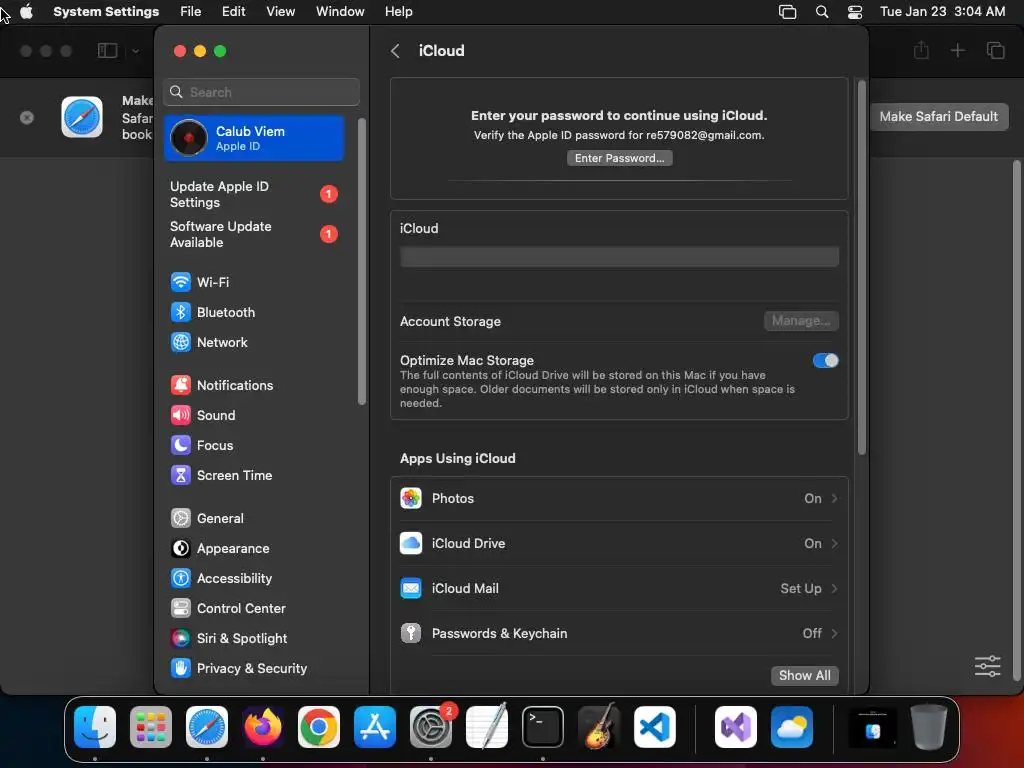This screenshot has width=1024, height=768.
Task: Click Manage account storage button
Action: pyautogui.click(x=801, y=321)
